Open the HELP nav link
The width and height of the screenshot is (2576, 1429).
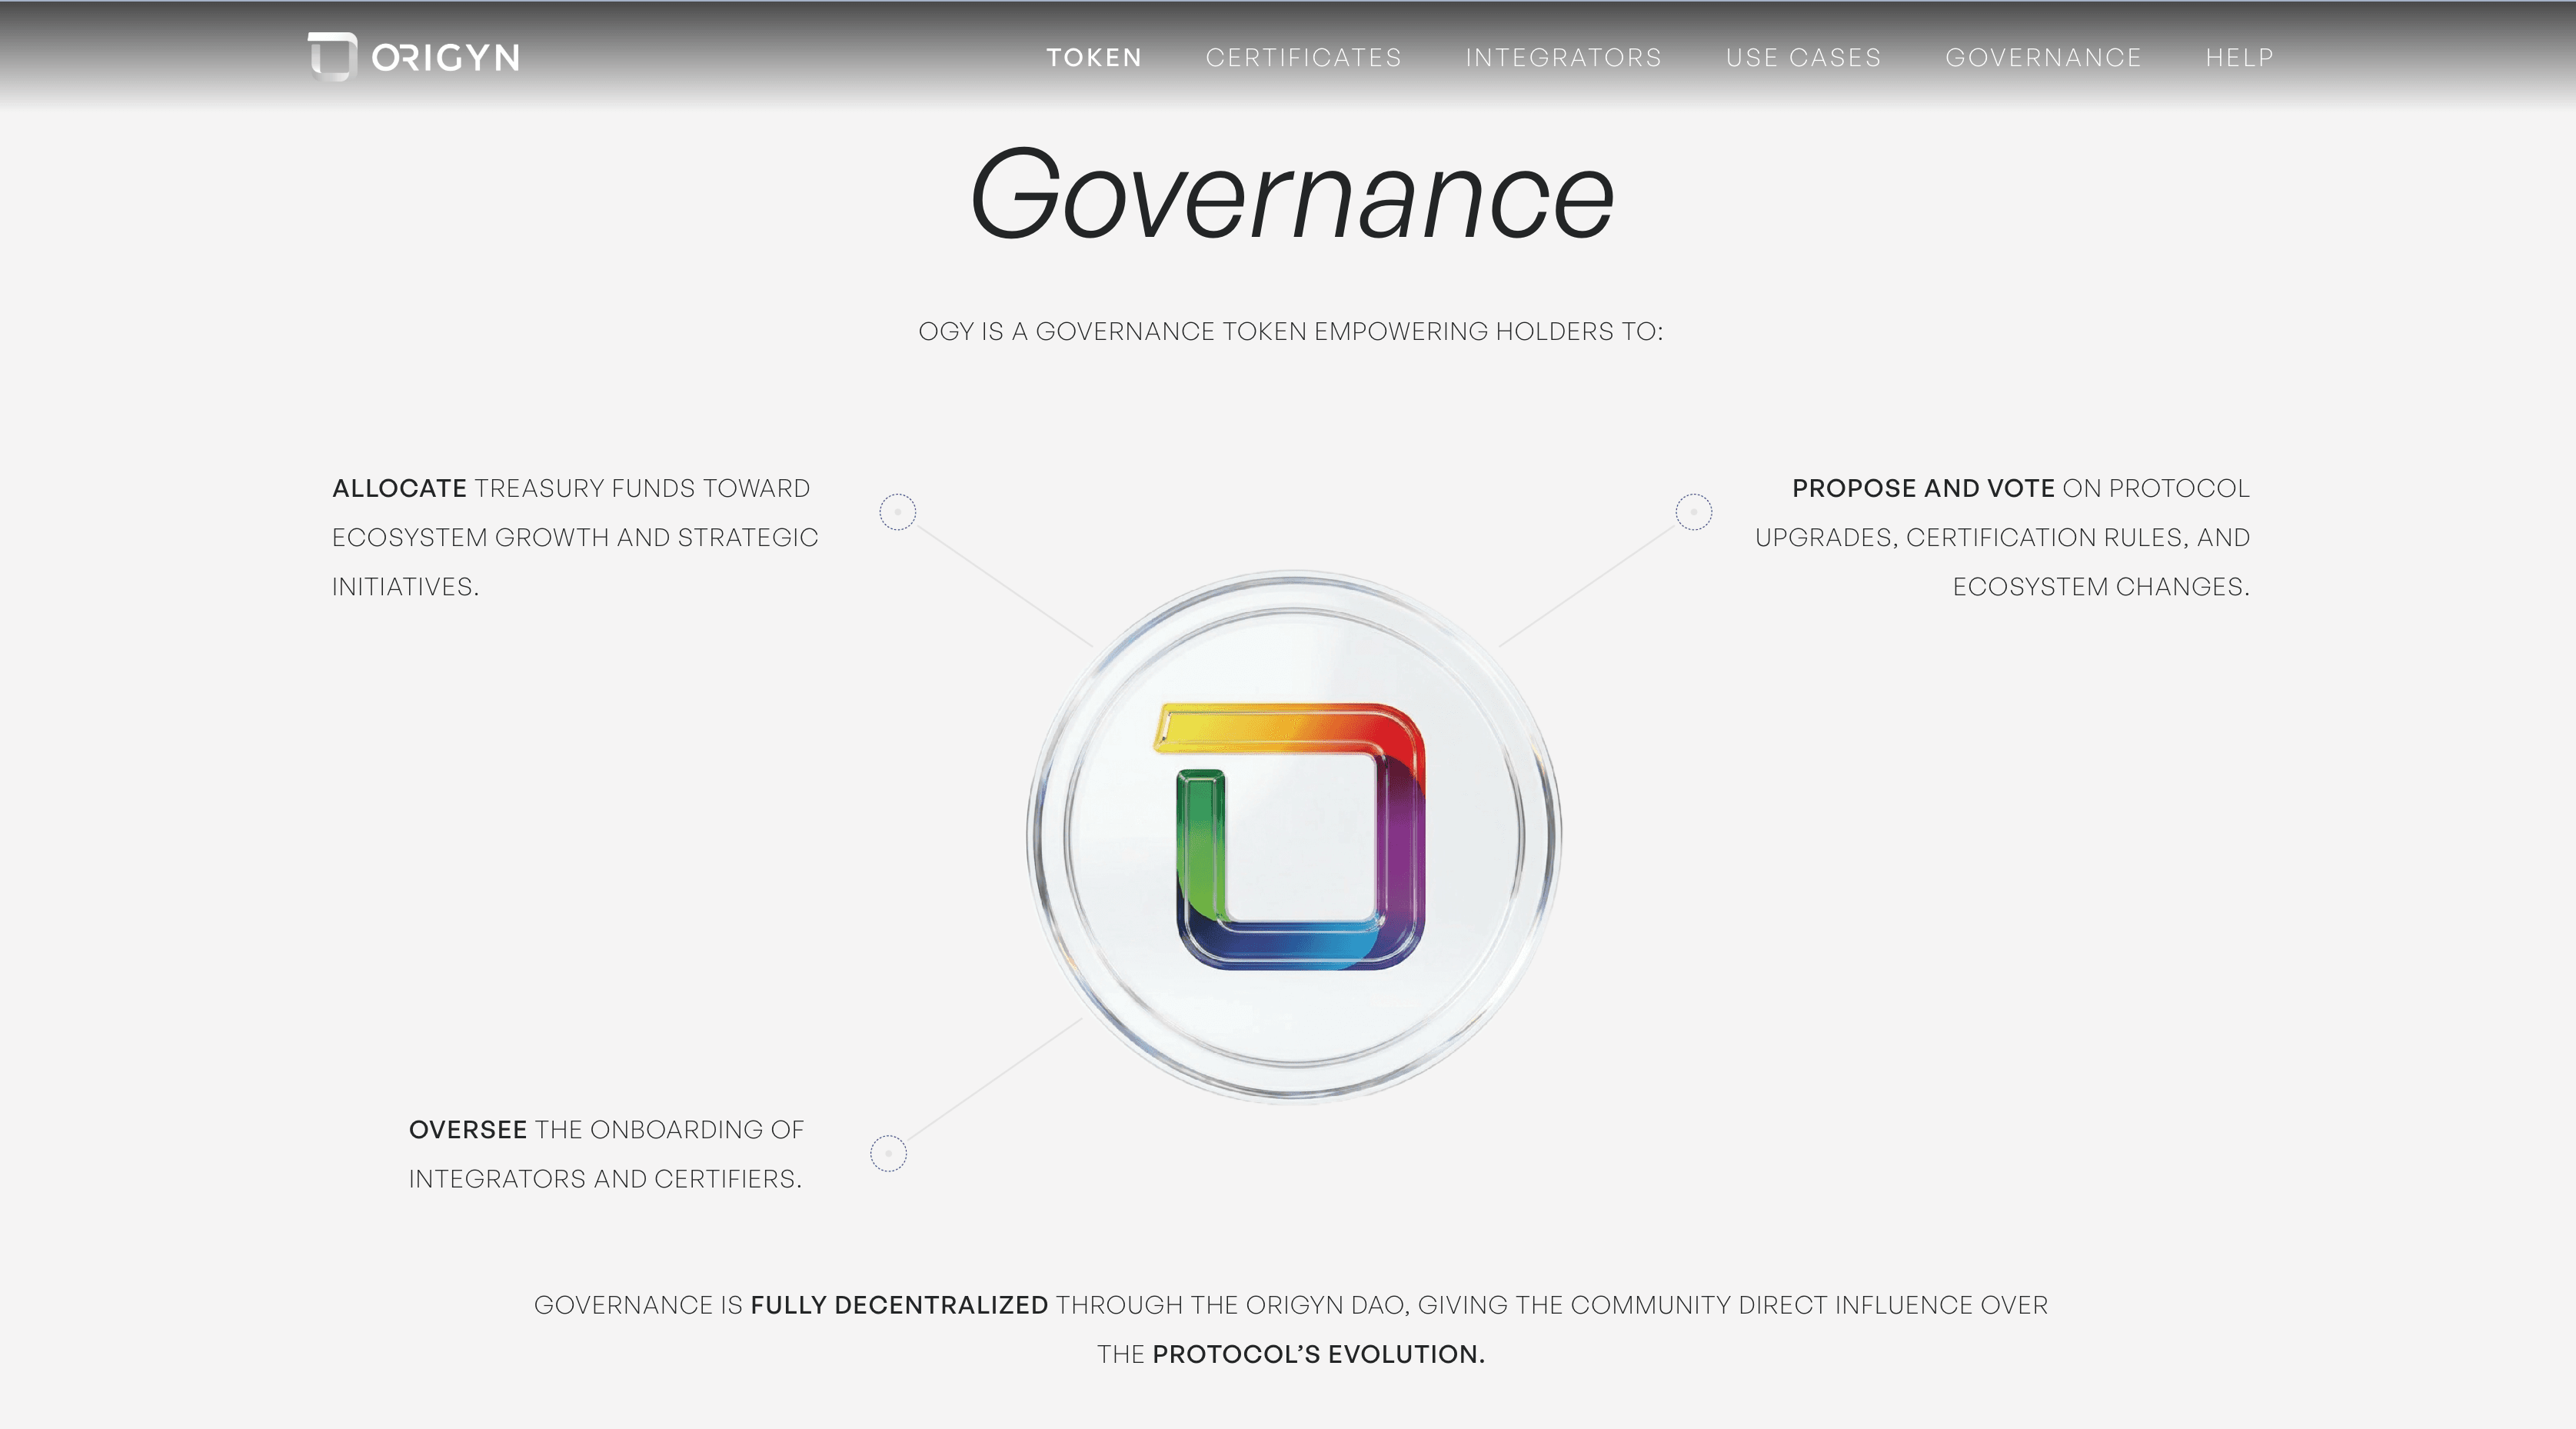tap(2240, 58)
